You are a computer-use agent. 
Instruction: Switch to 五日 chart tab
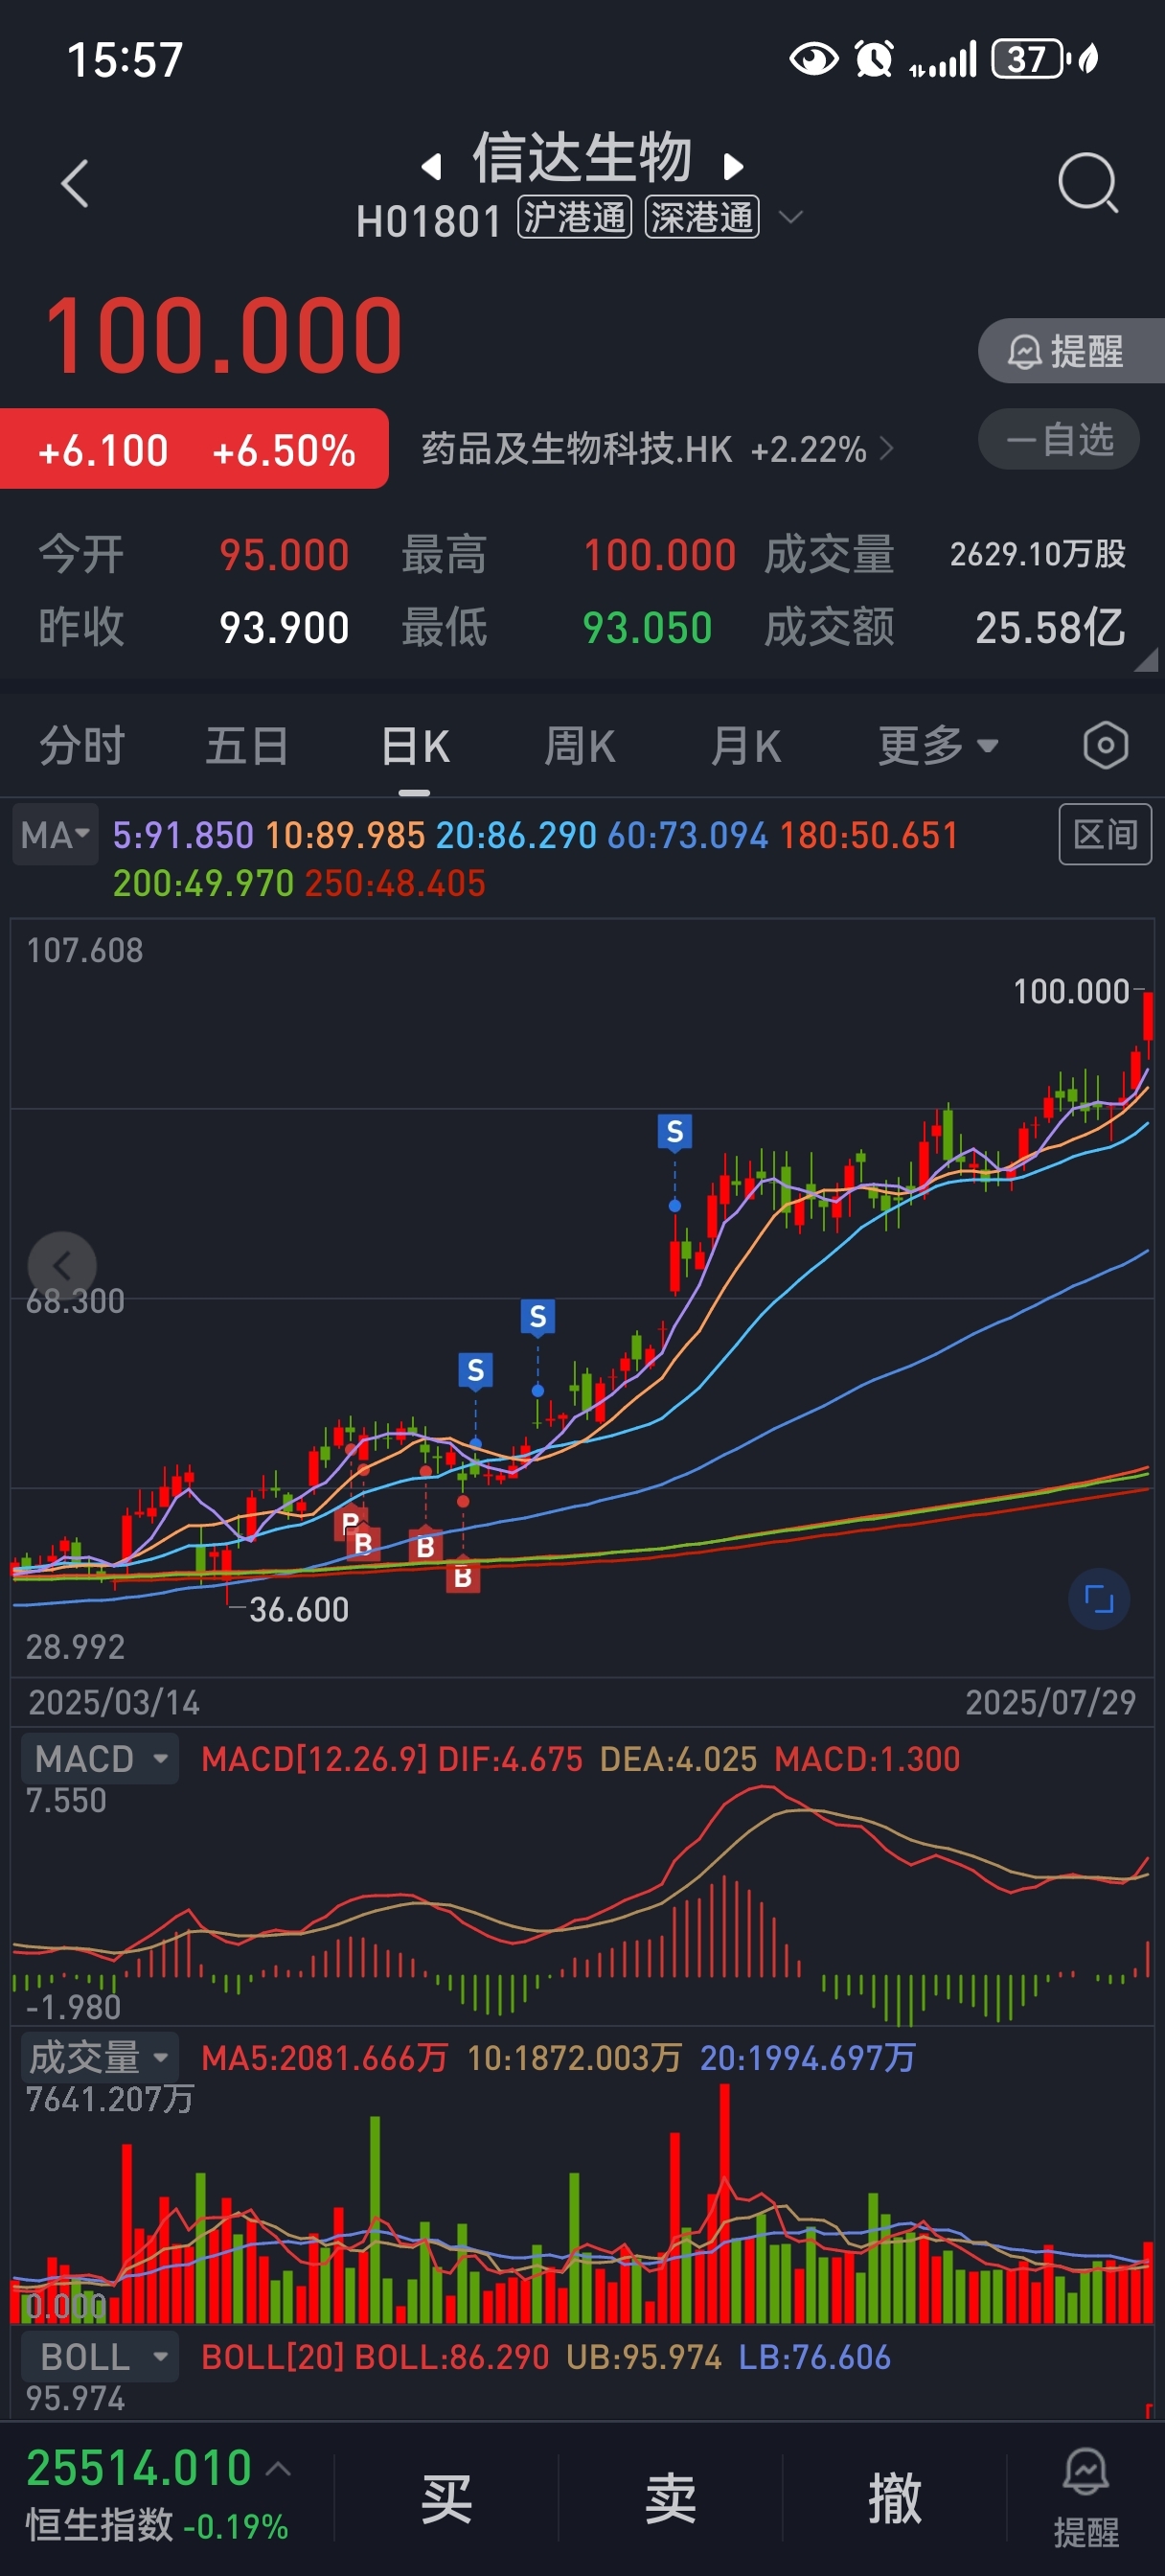click(247, 746)
